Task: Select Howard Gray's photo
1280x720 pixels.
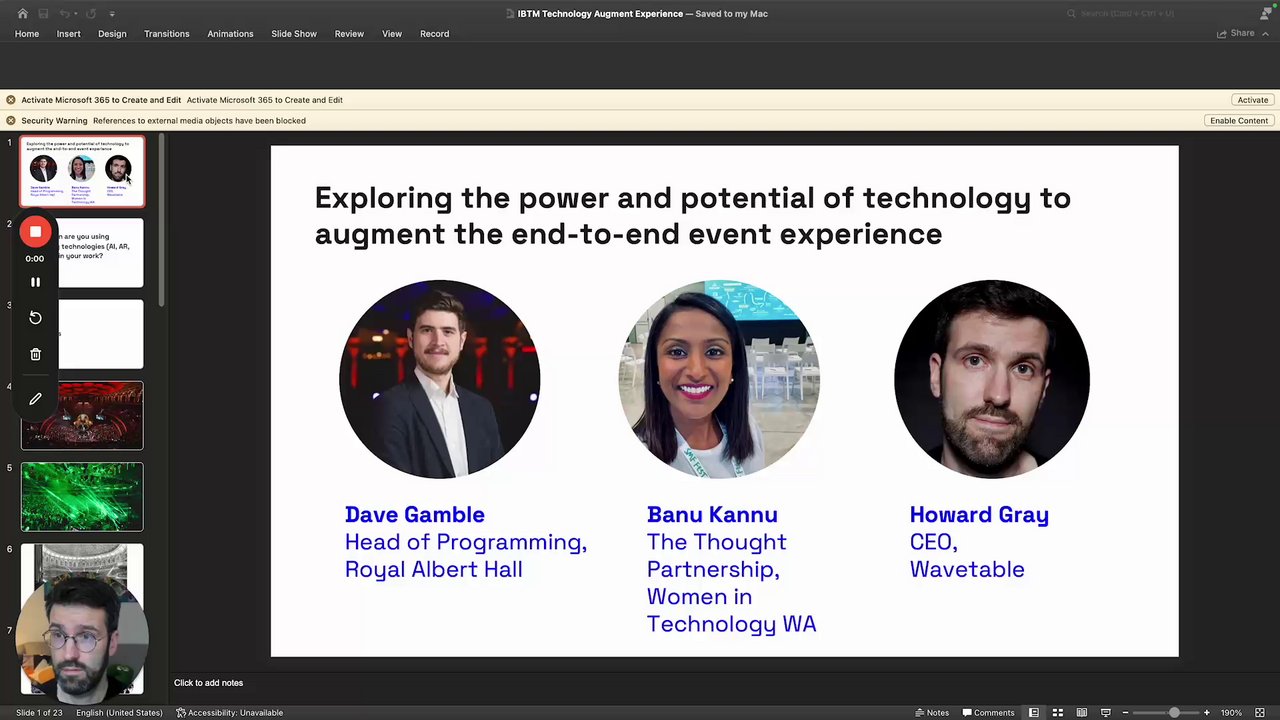Action: tap(992, 379)
